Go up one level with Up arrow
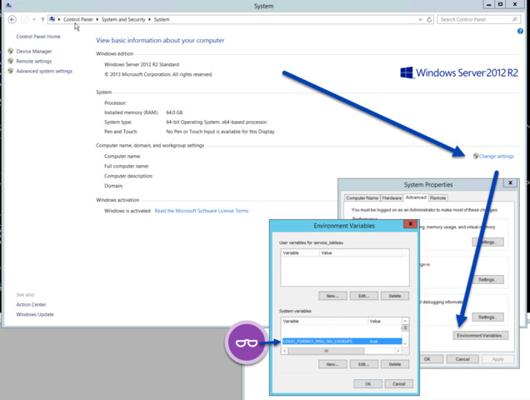The width and height of the screenshot is (530, 400). pos(43,20)
